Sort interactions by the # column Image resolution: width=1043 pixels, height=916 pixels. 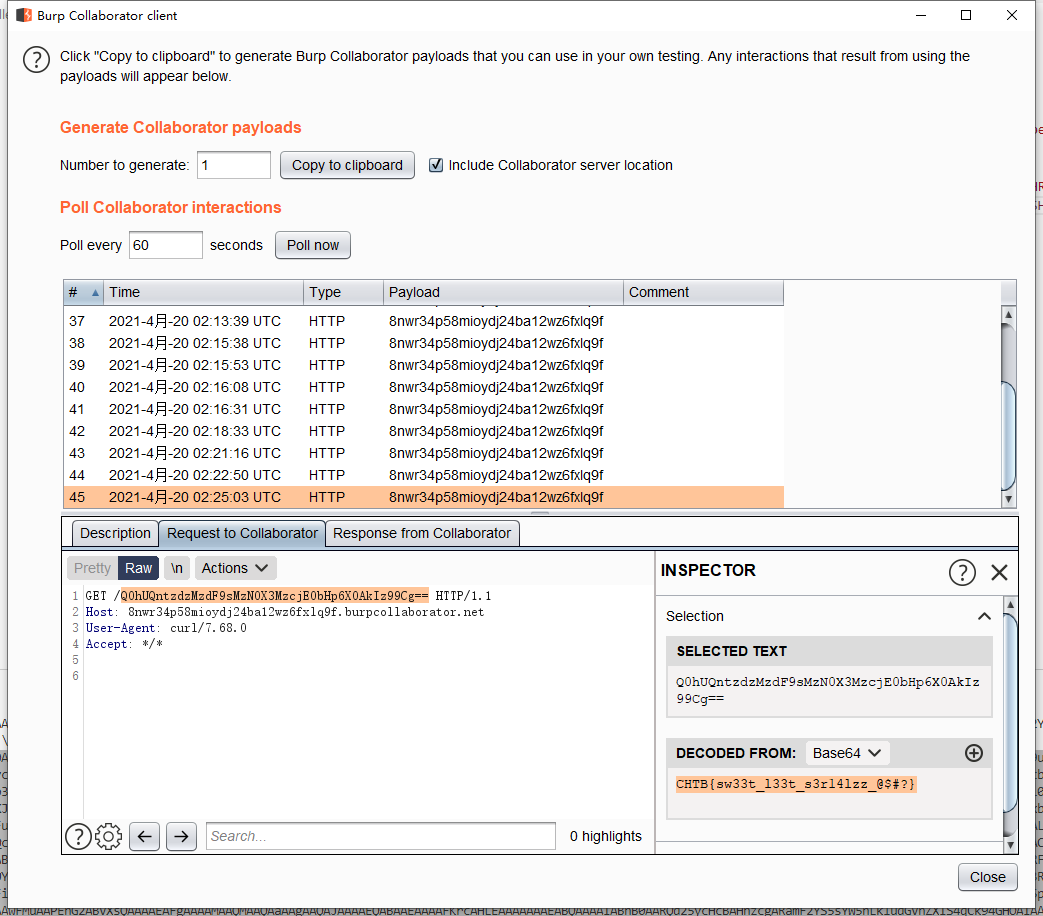[x=83, y=292]
